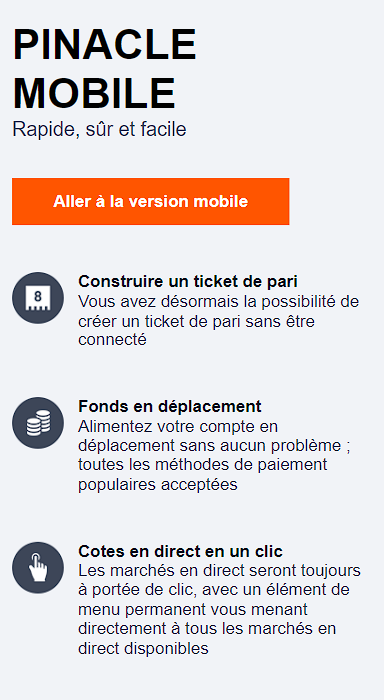Go to the mobile version via orange button
The height and width of the screenshot is (700, 384).
(x=150, y=201)
